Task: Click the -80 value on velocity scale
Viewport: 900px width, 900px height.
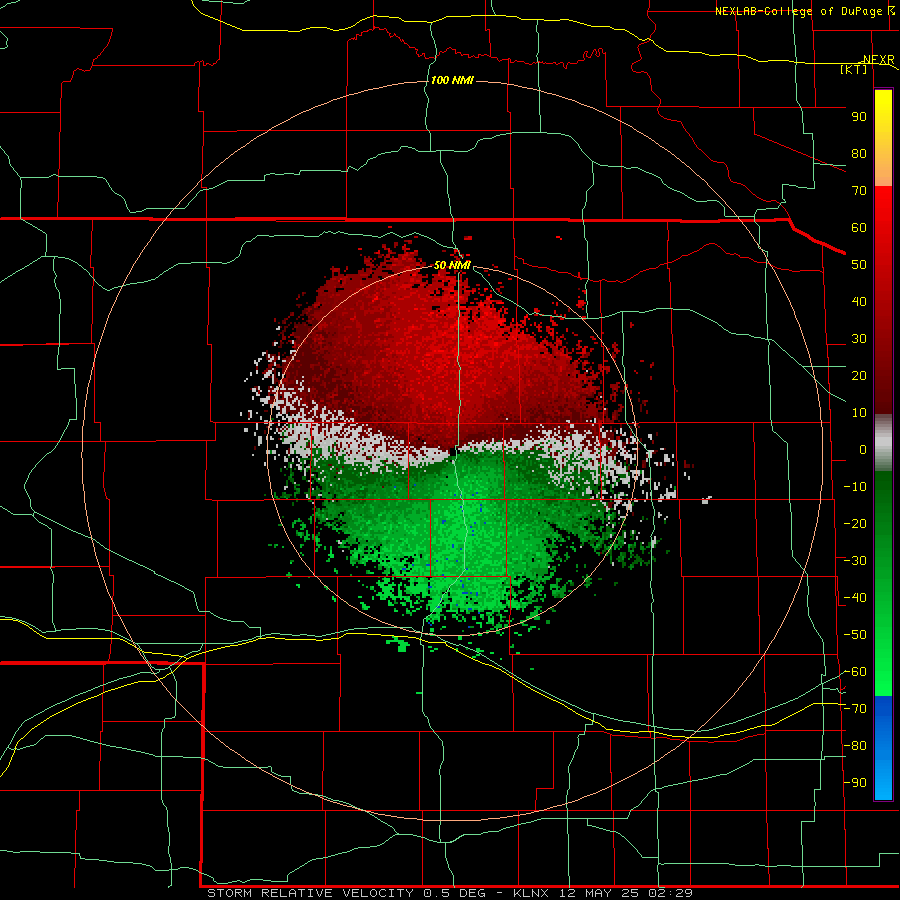Action: tap(855, 746)
